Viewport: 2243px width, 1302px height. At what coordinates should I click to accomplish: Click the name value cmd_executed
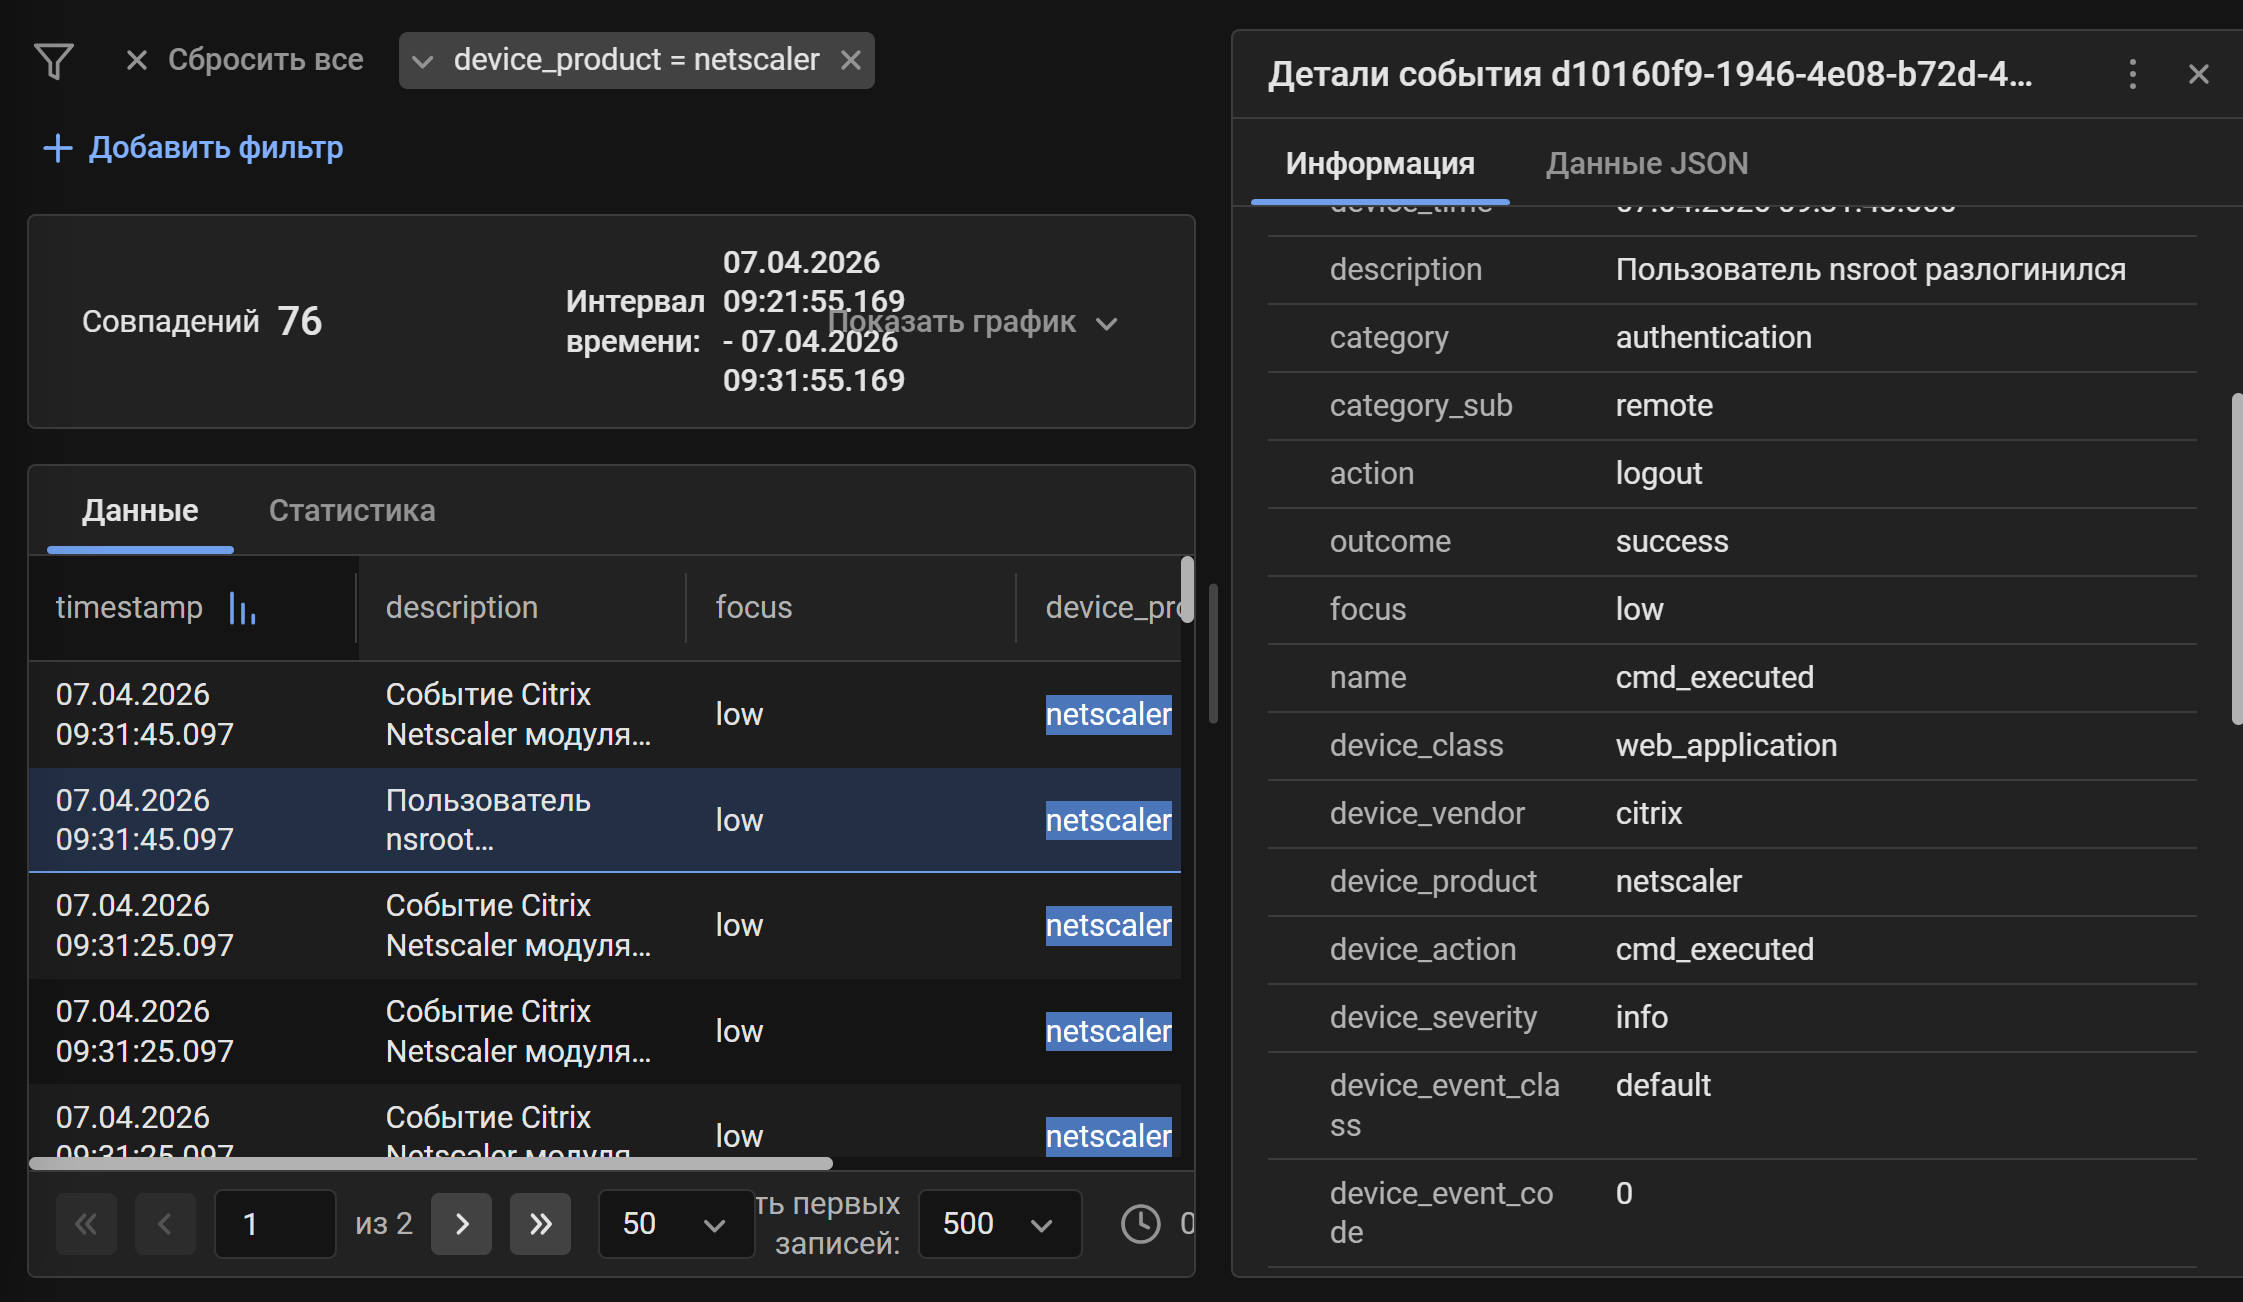click(1714, 678)
